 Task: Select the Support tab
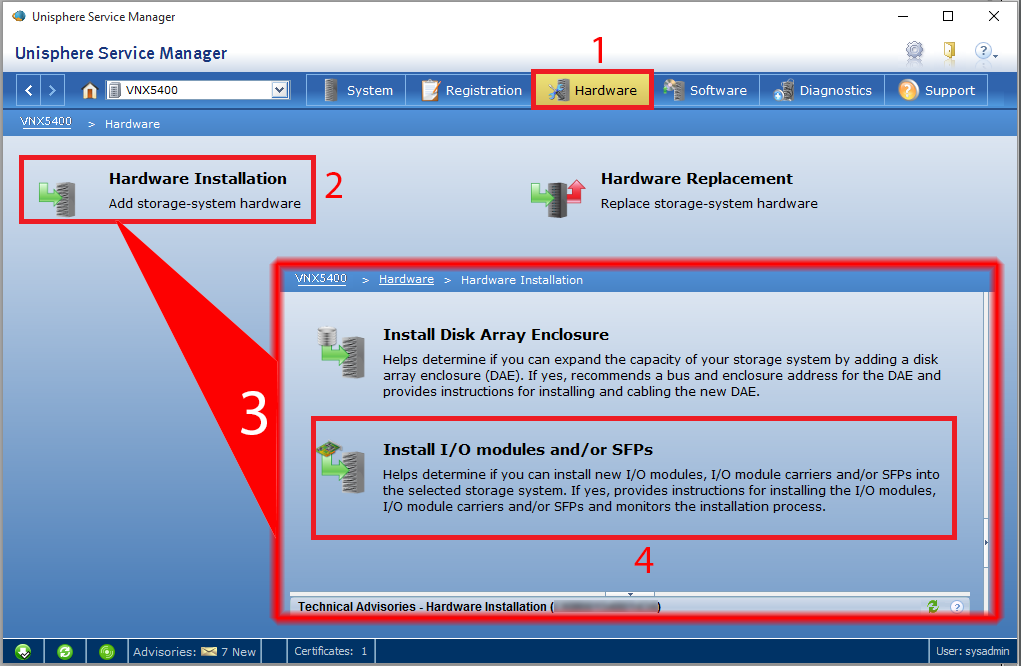pos(936,90)
